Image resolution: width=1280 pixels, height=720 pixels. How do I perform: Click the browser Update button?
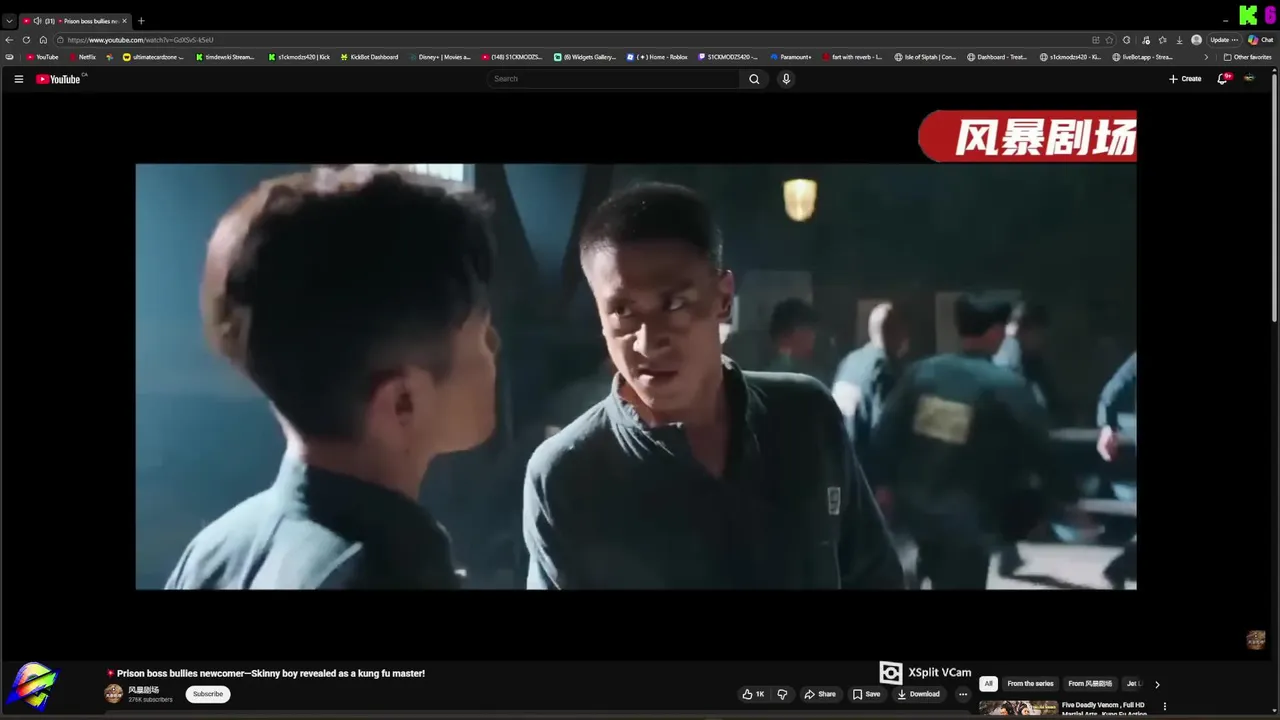1219,40
